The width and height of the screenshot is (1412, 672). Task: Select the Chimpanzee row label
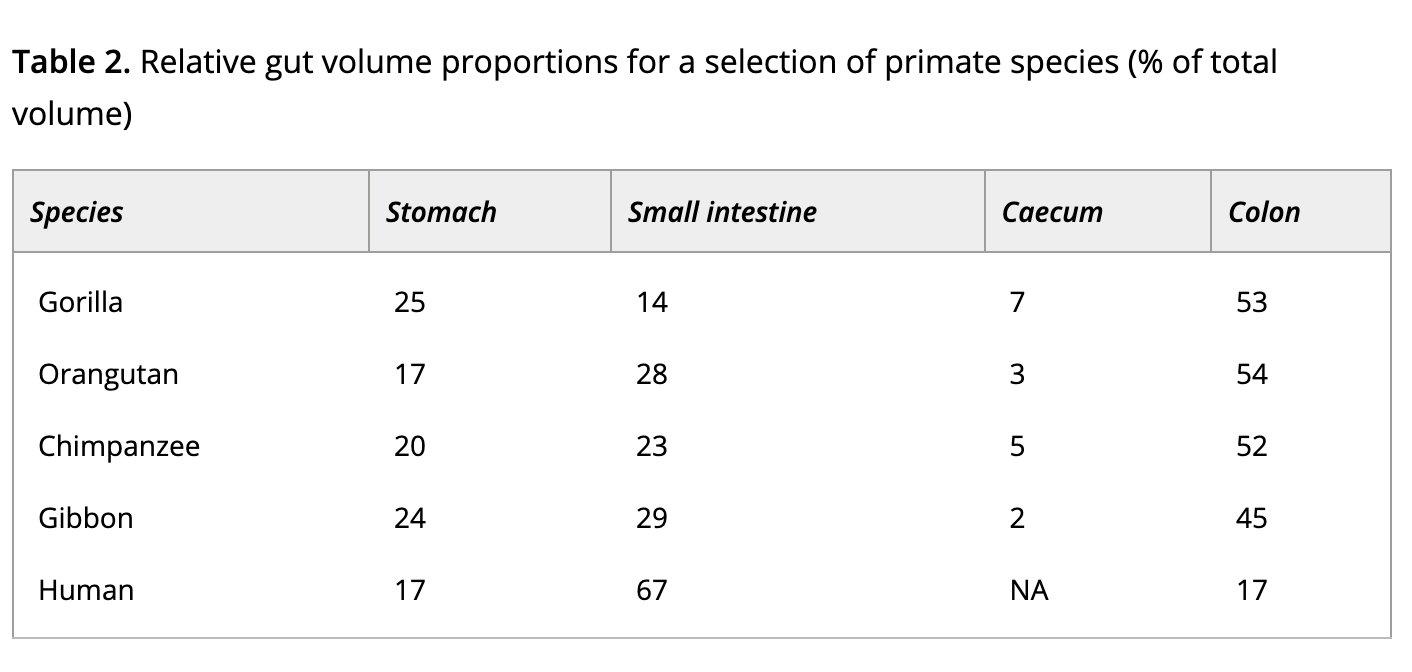119,446
